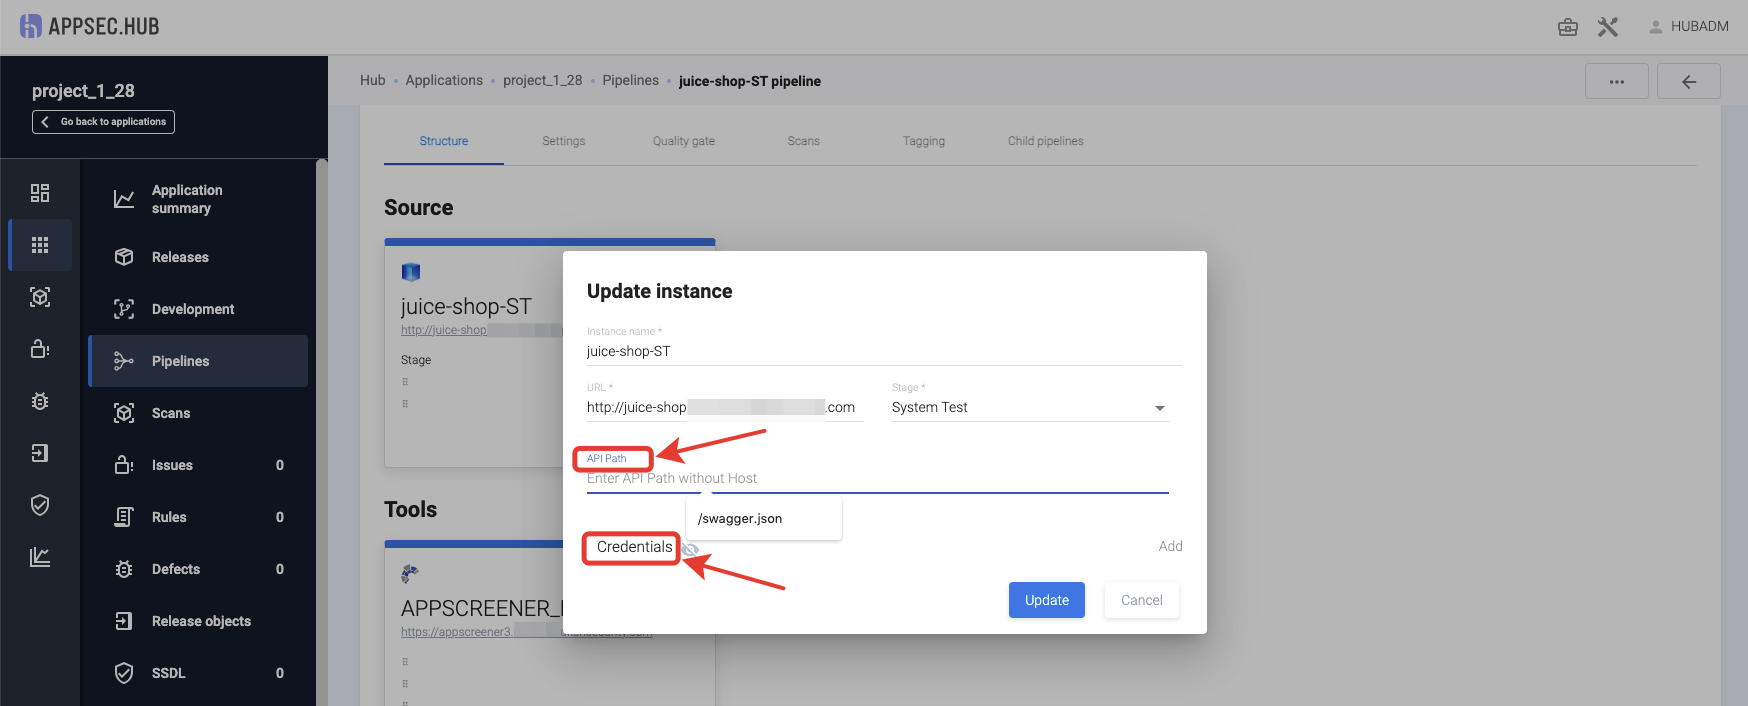Click the briefcase icon in top header
1748x706 pixels.
click(x=1567, y=27)
